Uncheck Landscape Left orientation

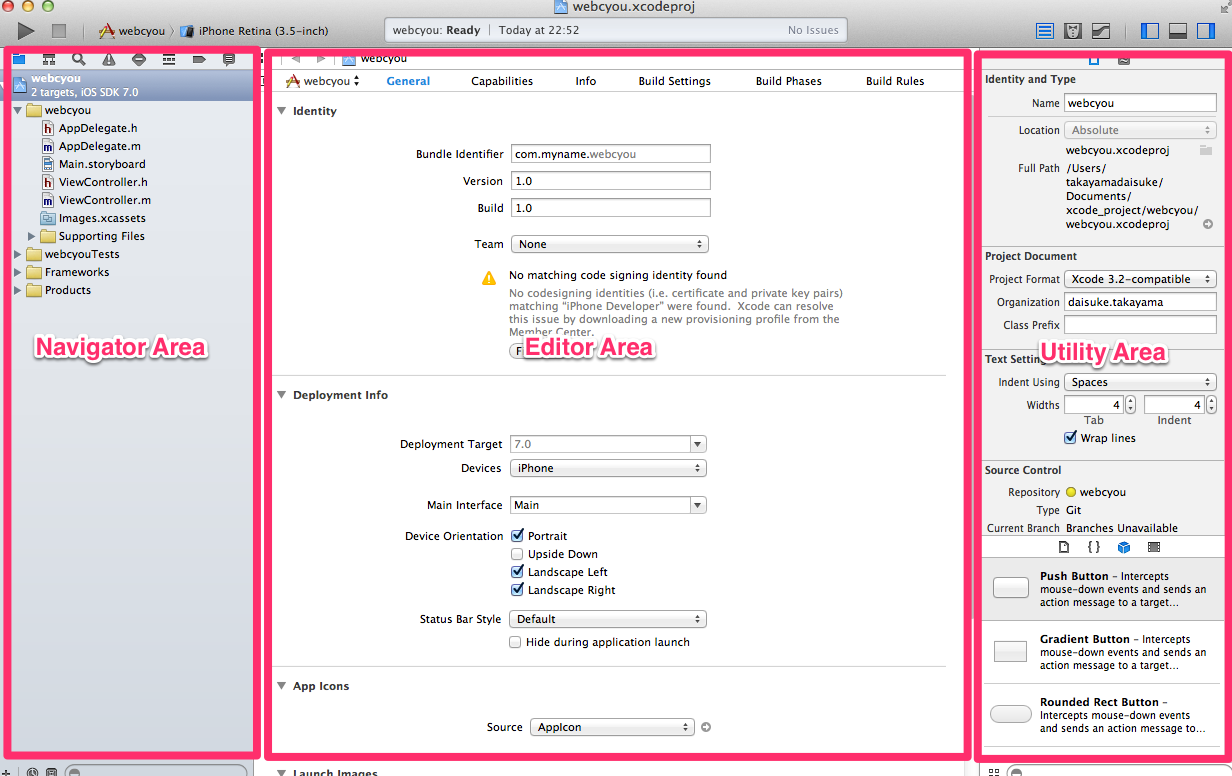click(x=517, y=572)
